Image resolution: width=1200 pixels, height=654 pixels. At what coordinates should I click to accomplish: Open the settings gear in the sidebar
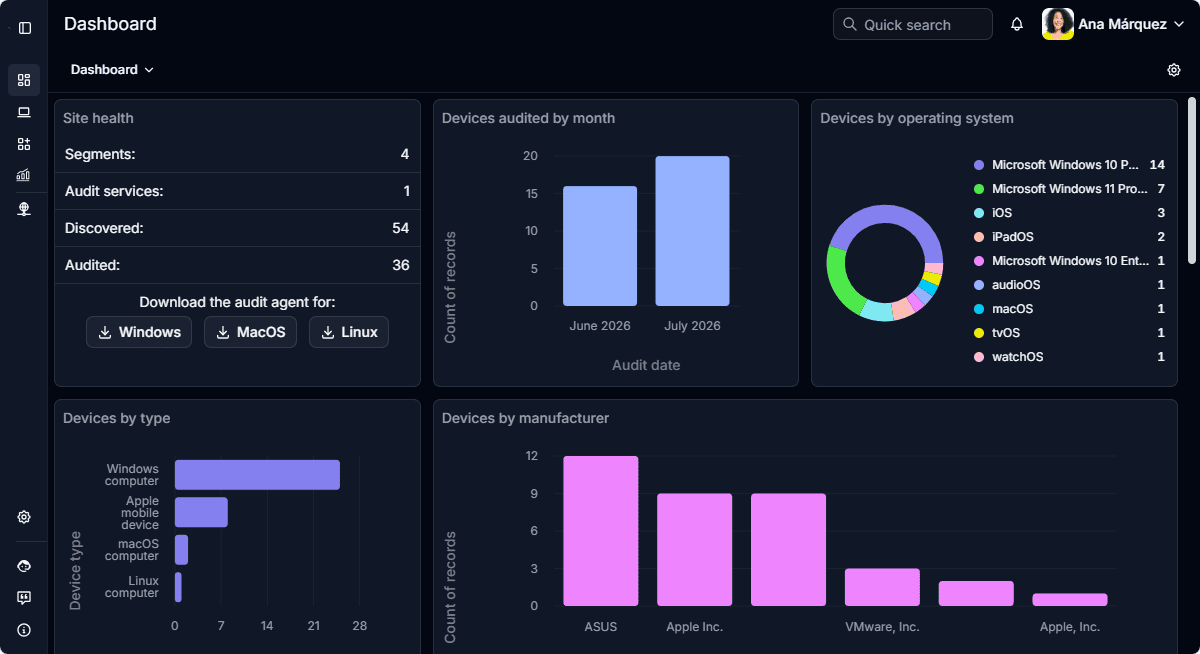point(24,517)
